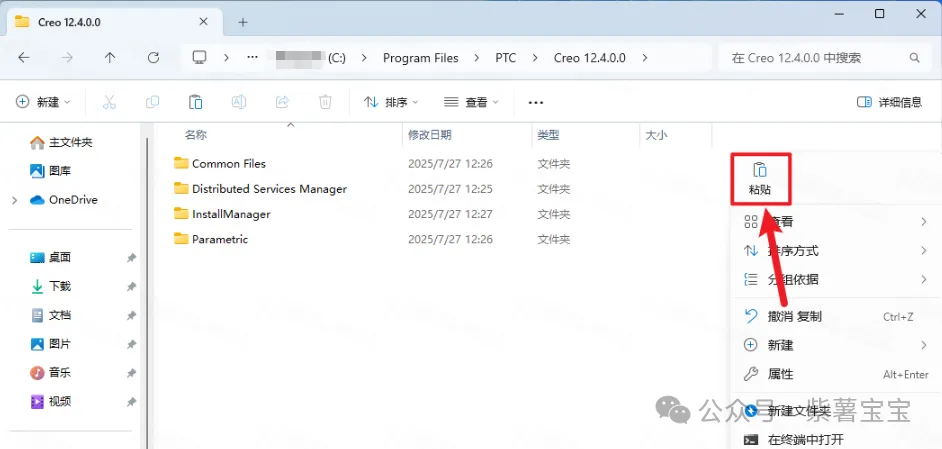The height and width of the screenshot is (449, 942).
Task: Click the Copy icon in toolbar
Action: 153,102
